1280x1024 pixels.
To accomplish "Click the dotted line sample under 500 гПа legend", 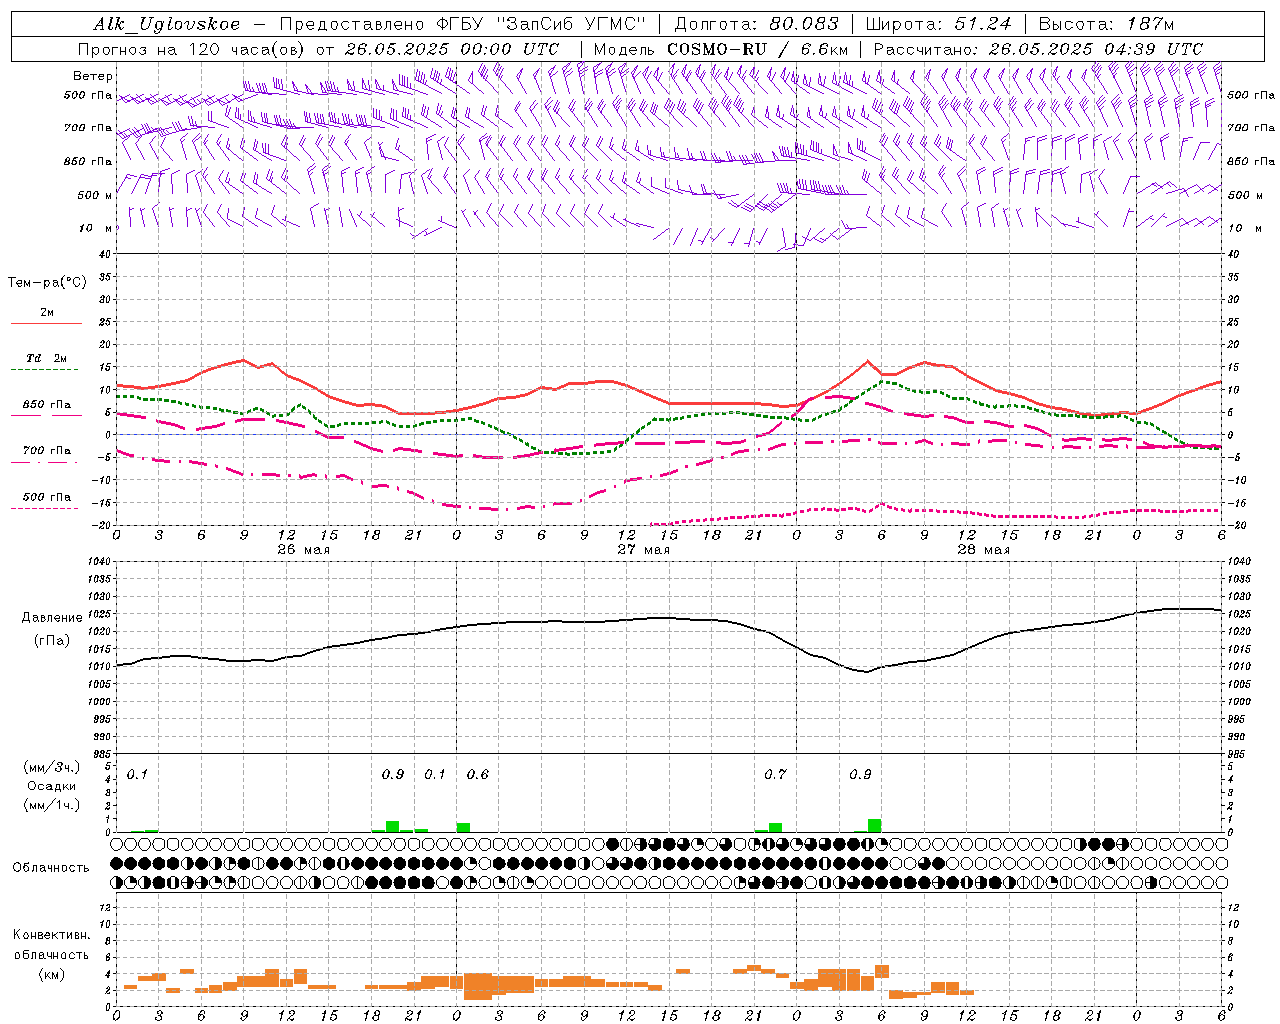I will [x=45, y=508].
